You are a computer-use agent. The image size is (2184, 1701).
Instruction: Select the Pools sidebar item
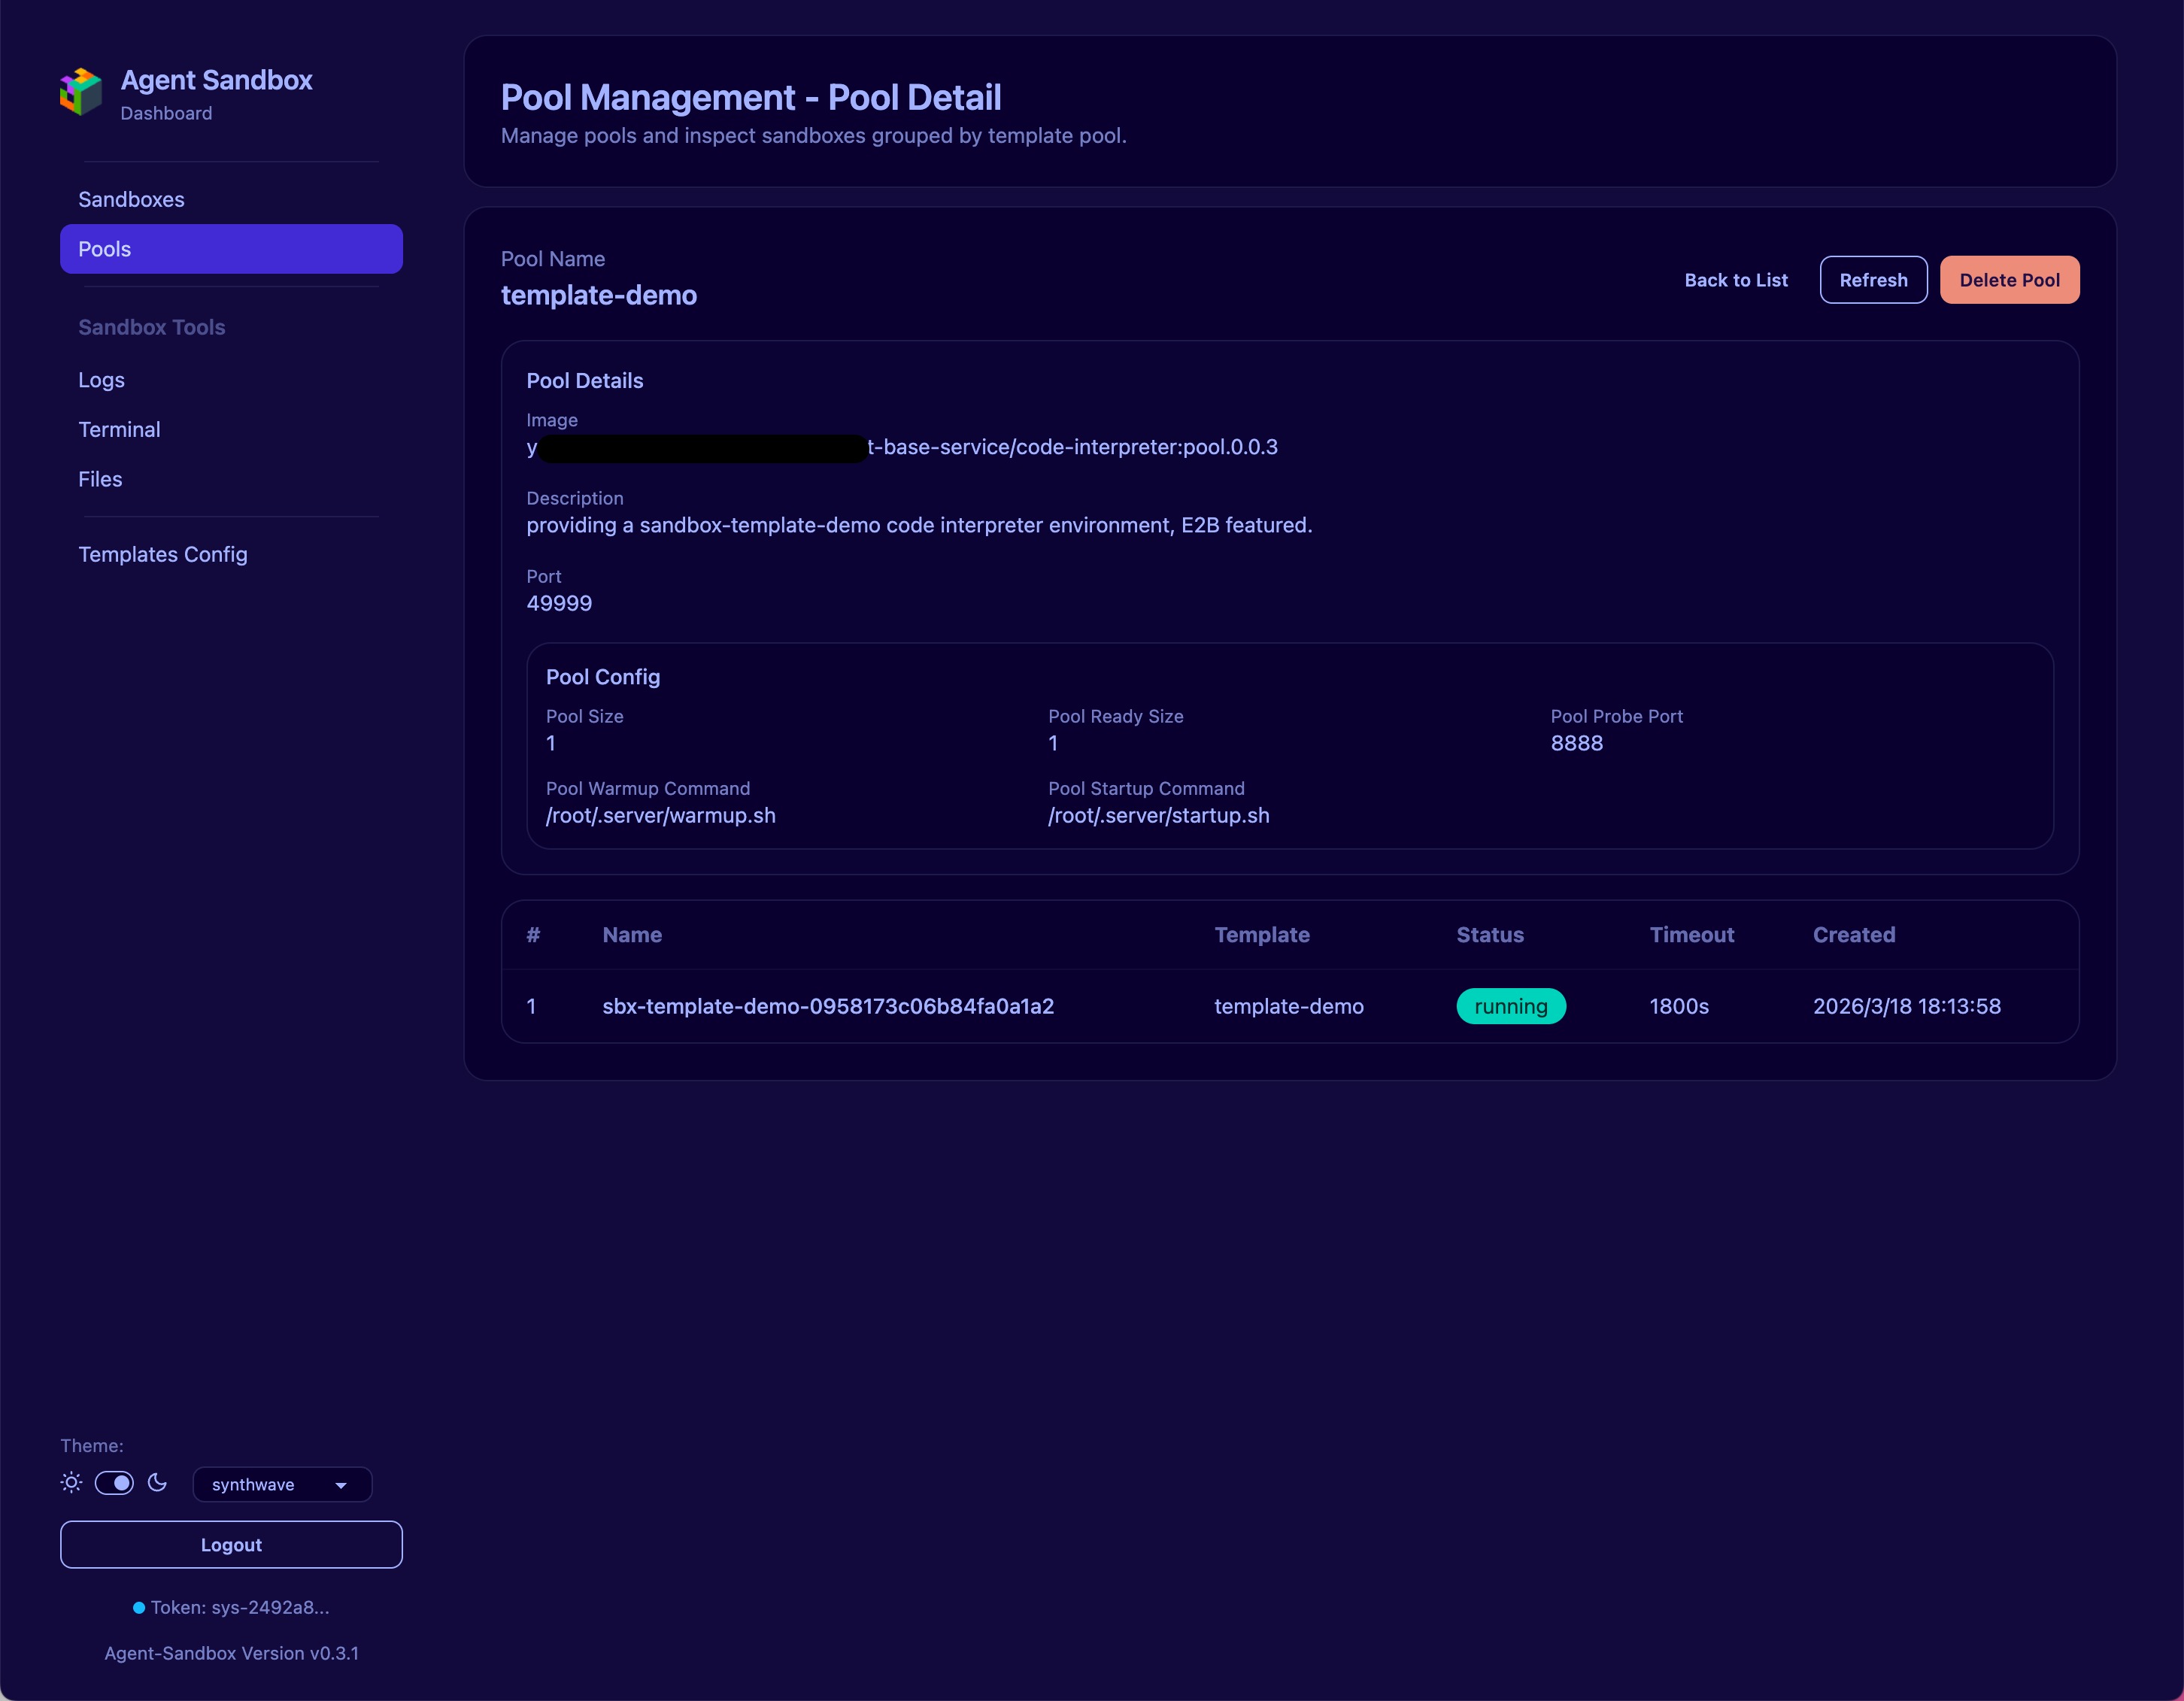[231, 249]
